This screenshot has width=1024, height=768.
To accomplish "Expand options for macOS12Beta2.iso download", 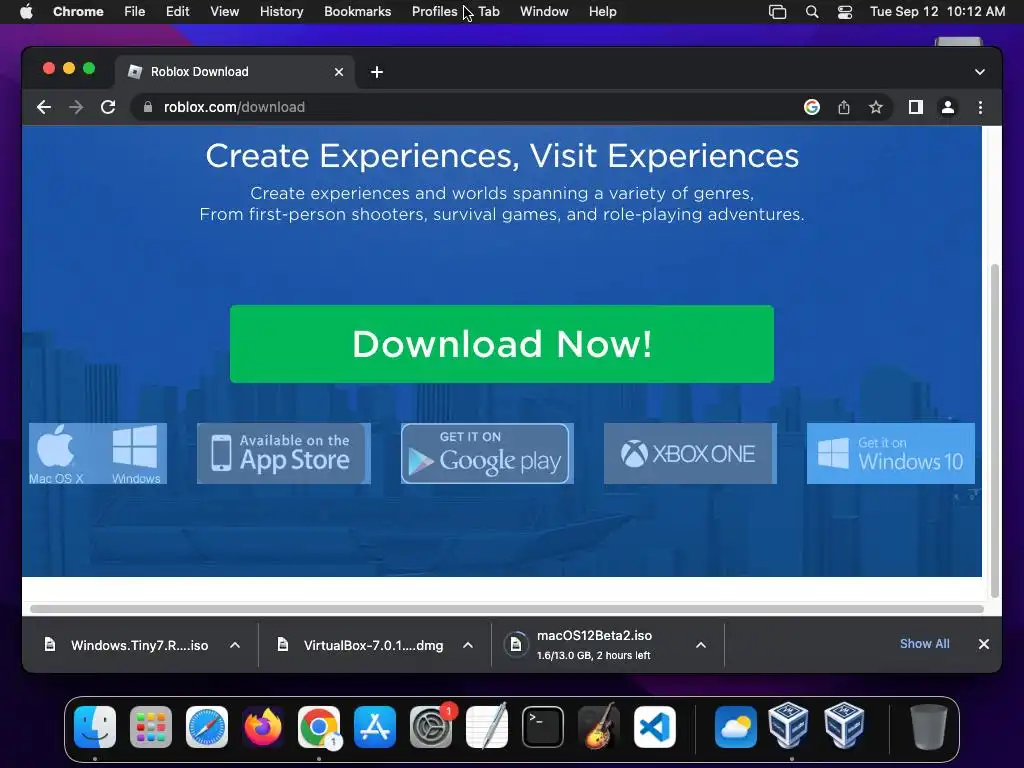I will (701, 645).
